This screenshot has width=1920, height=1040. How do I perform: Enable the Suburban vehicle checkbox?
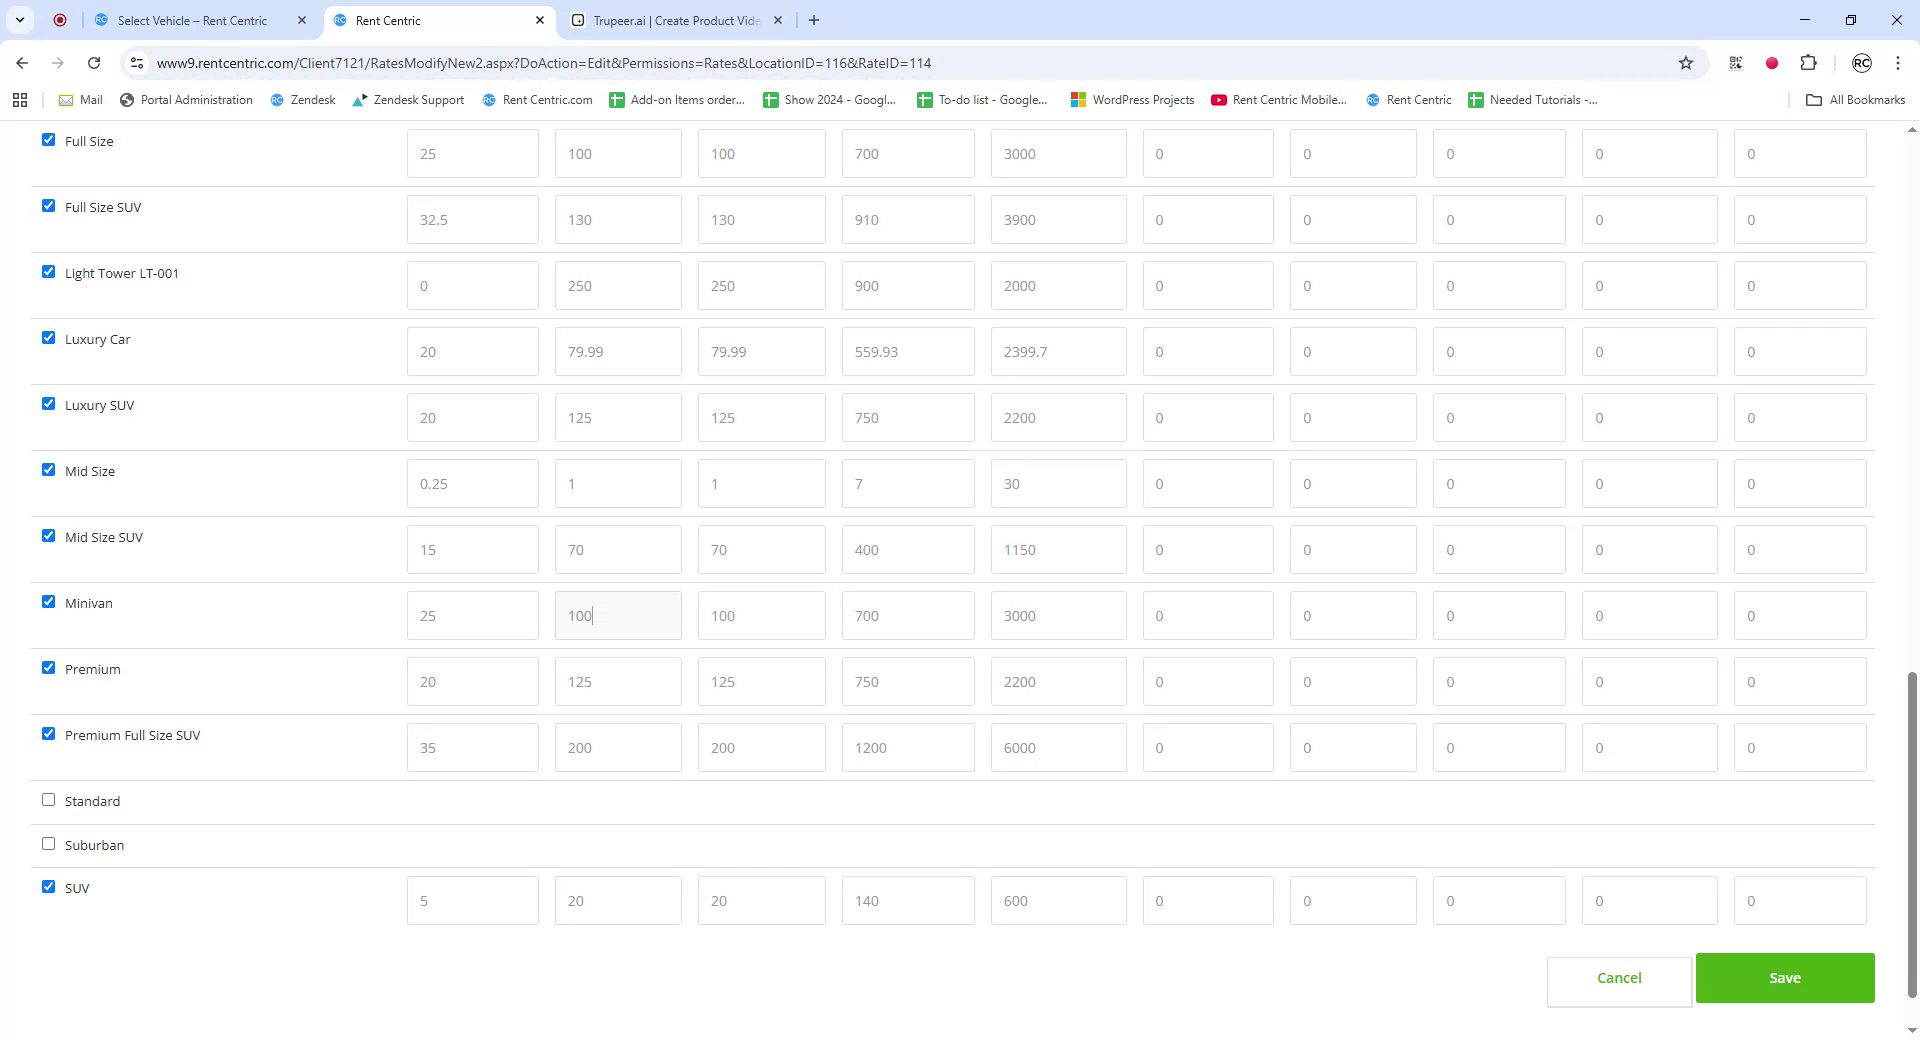click(x=47, y=843)
